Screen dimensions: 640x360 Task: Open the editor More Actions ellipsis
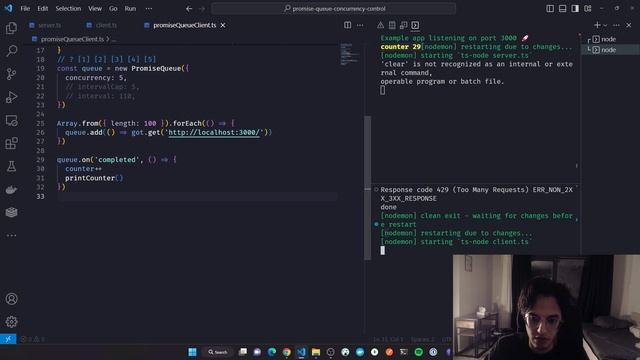point(360,25)
